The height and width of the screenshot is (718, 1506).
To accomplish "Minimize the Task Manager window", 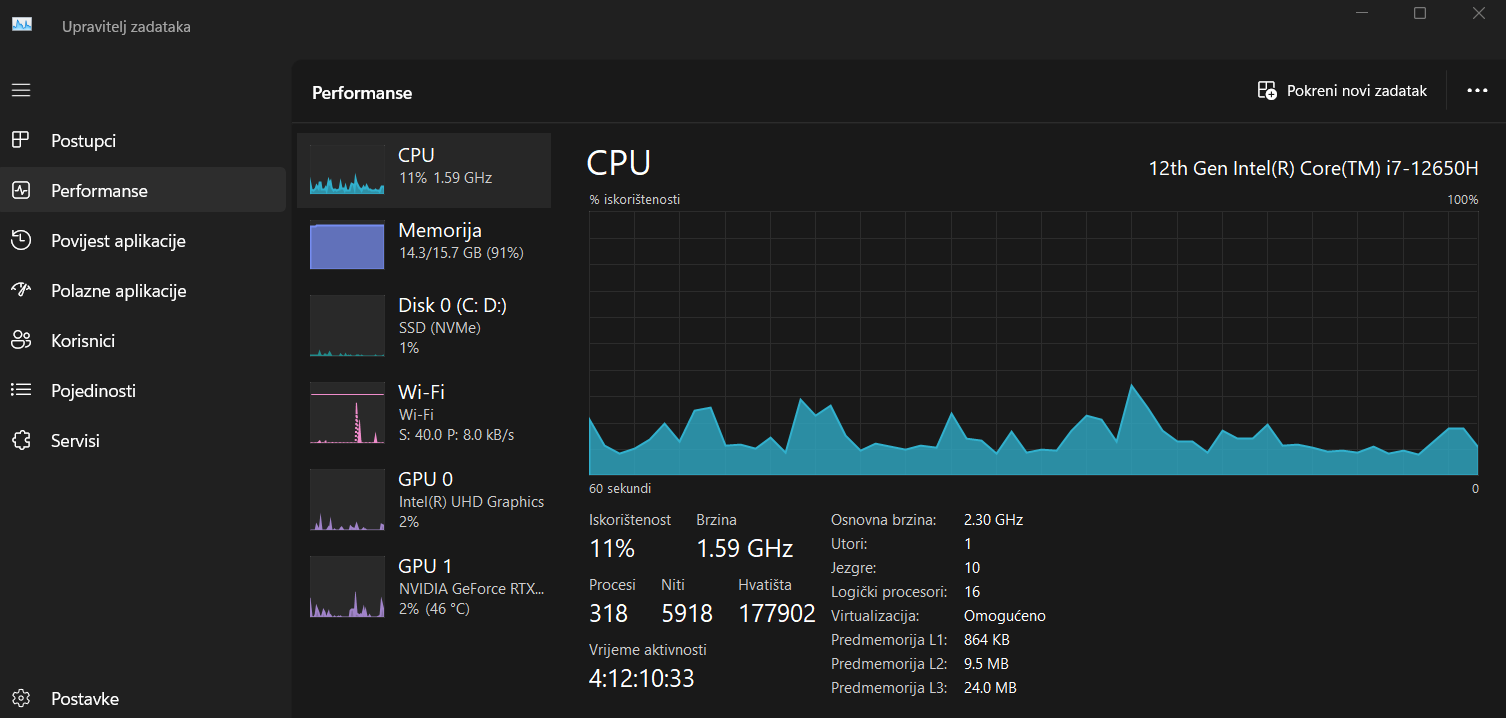I will pos(1361,13).
